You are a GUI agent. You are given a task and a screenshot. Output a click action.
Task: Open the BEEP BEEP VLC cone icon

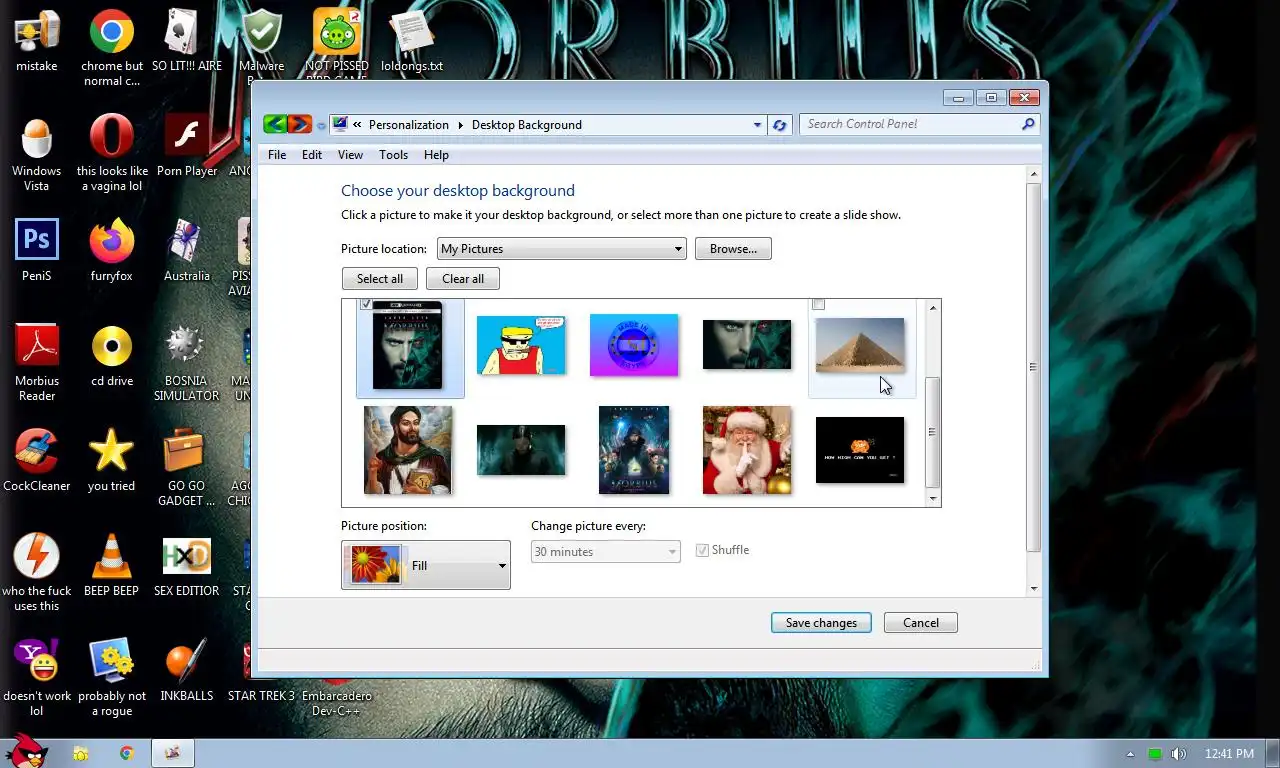coord(111,556)
